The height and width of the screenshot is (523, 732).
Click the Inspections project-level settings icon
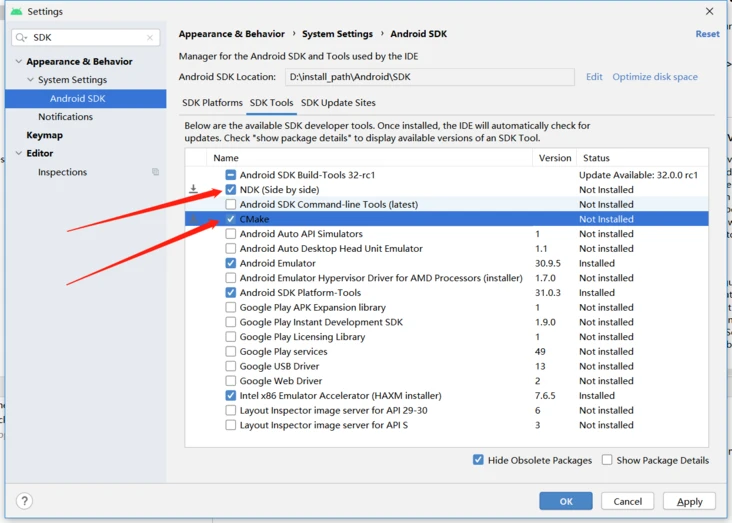click(155, 172)
